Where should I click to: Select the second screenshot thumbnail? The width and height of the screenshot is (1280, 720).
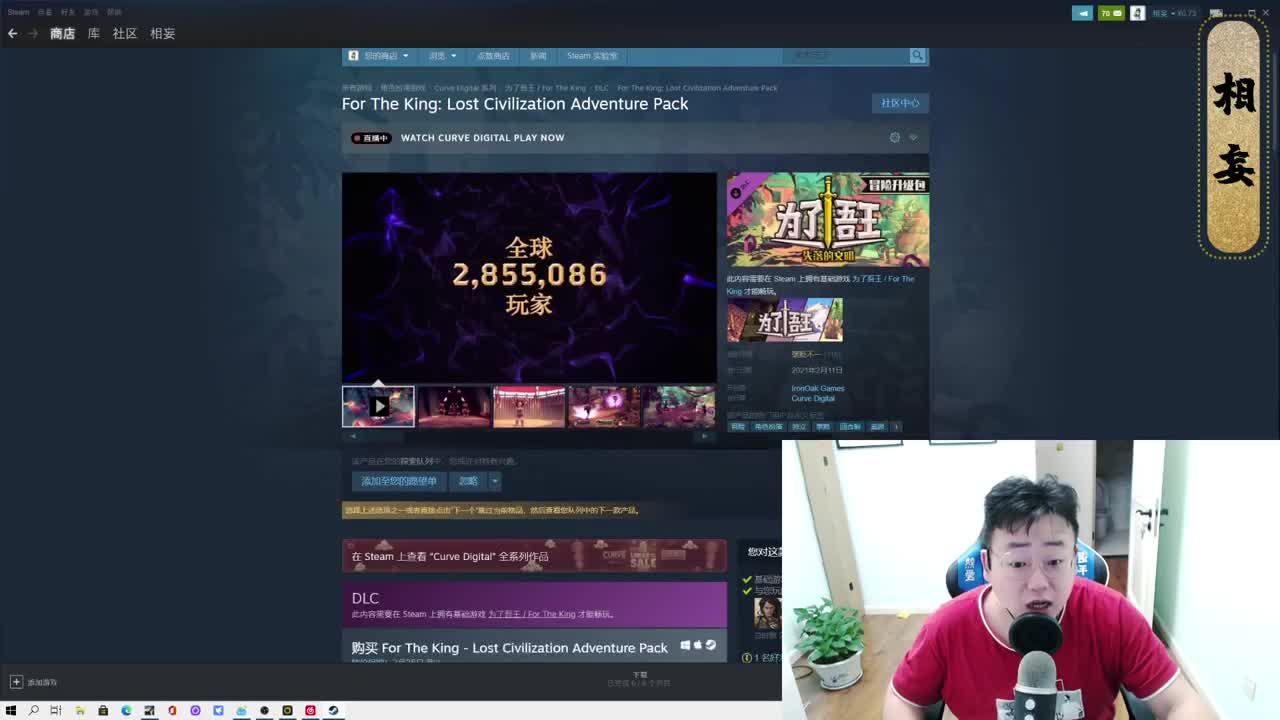[x=454, y=407]
